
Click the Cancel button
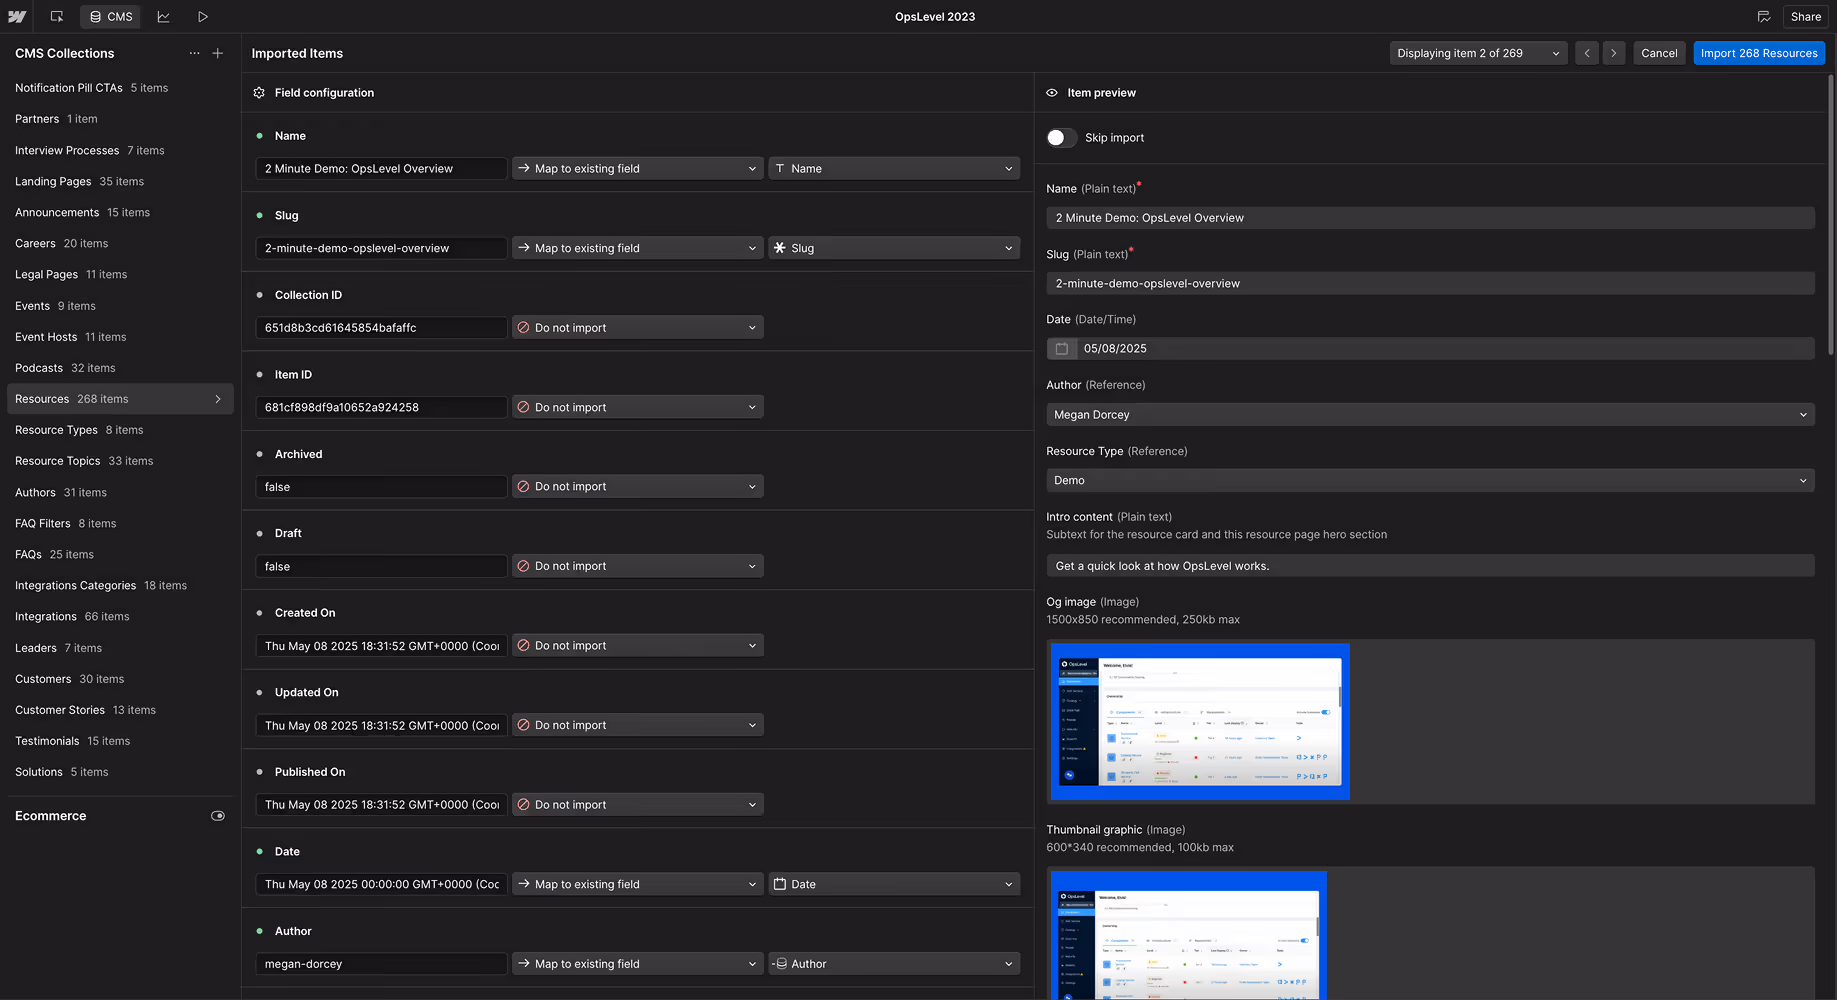1659,53
